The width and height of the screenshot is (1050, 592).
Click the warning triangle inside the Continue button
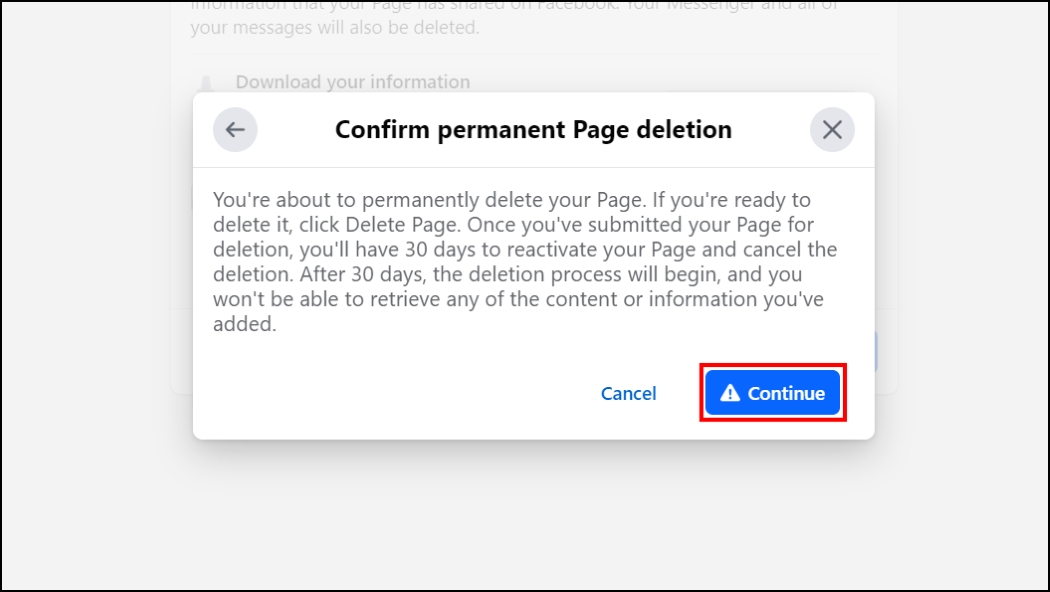[730, 392]
